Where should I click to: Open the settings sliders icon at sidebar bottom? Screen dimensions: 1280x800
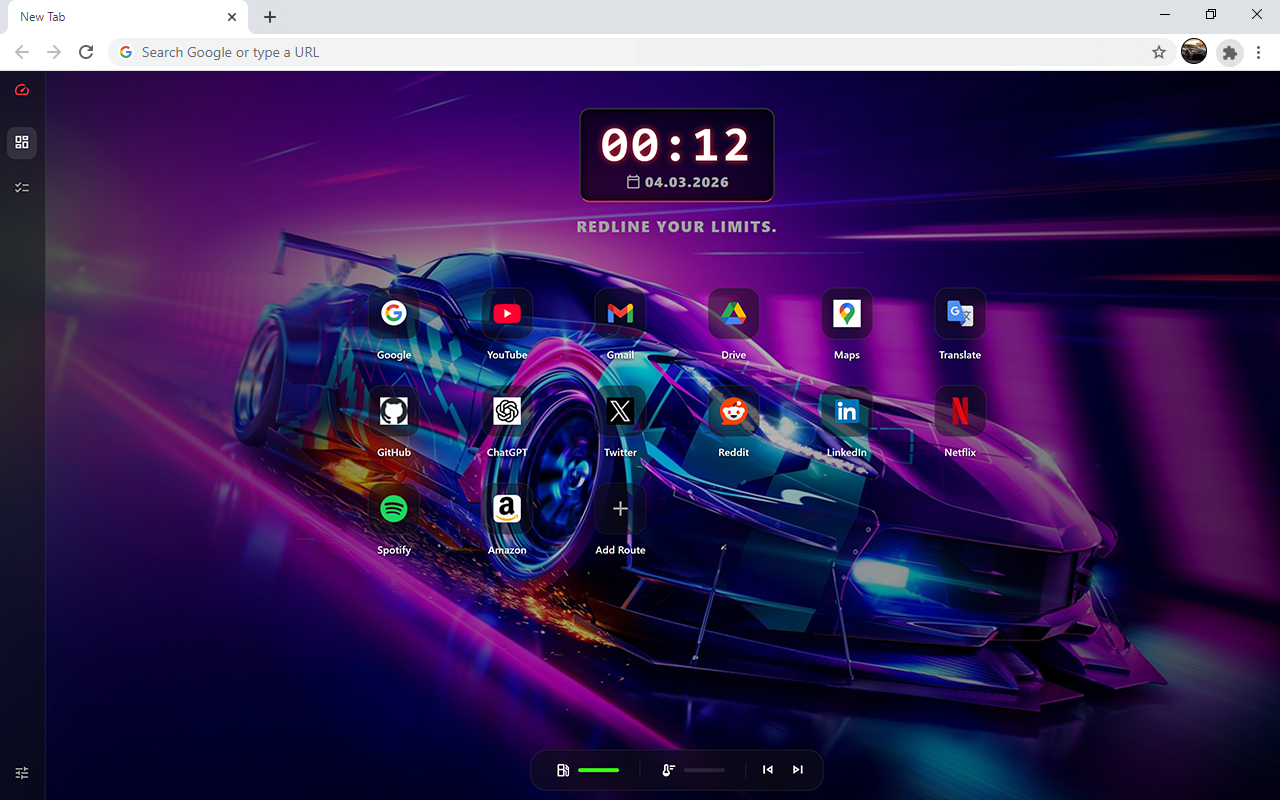click(22, 773)
